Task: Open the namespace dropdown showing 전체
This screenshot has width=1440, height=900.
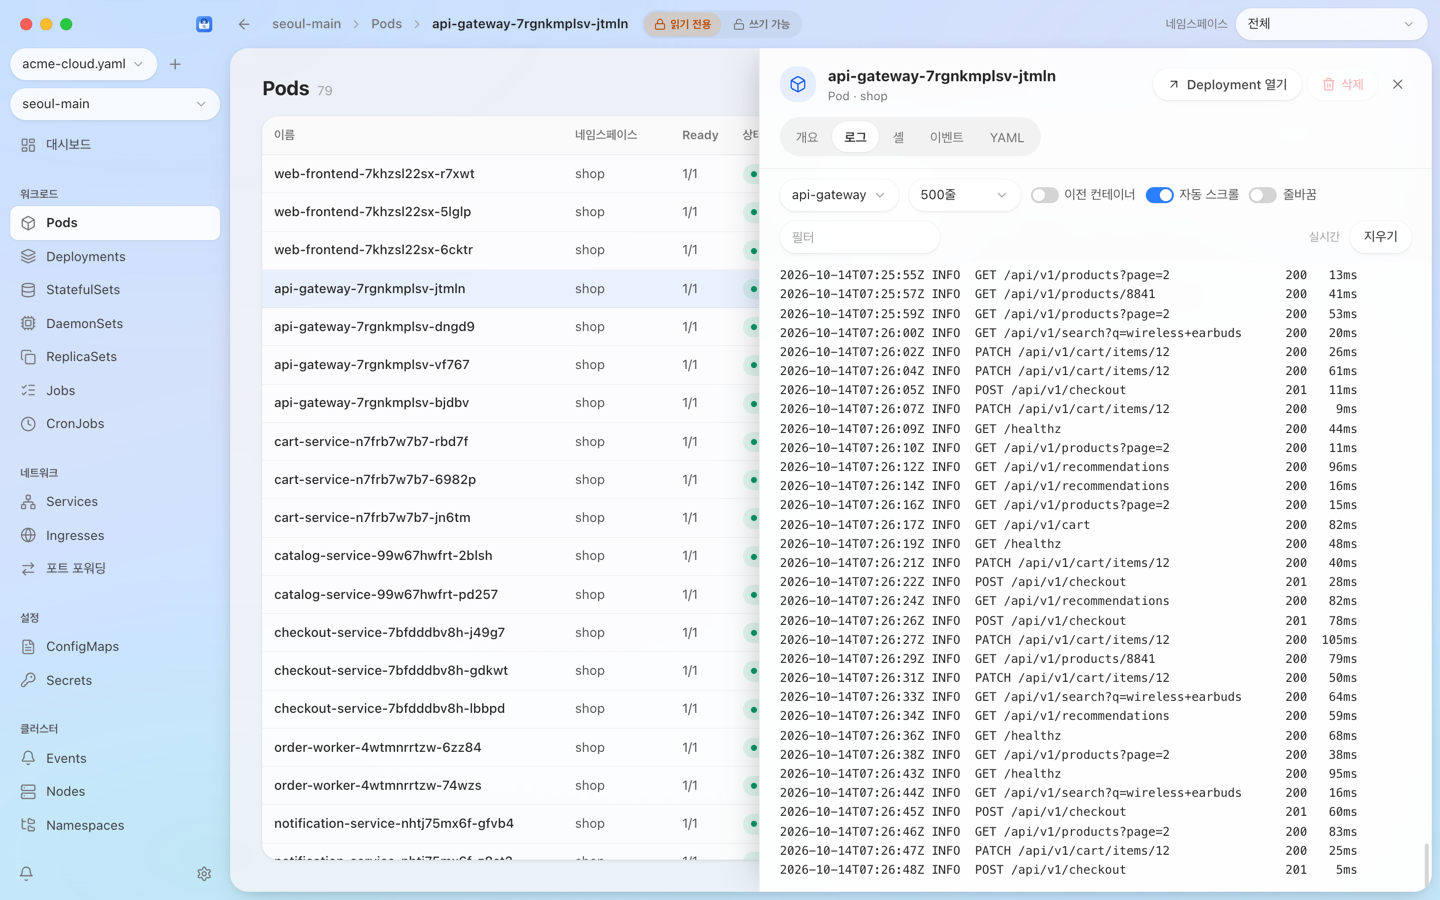Action: [1331, 24]
